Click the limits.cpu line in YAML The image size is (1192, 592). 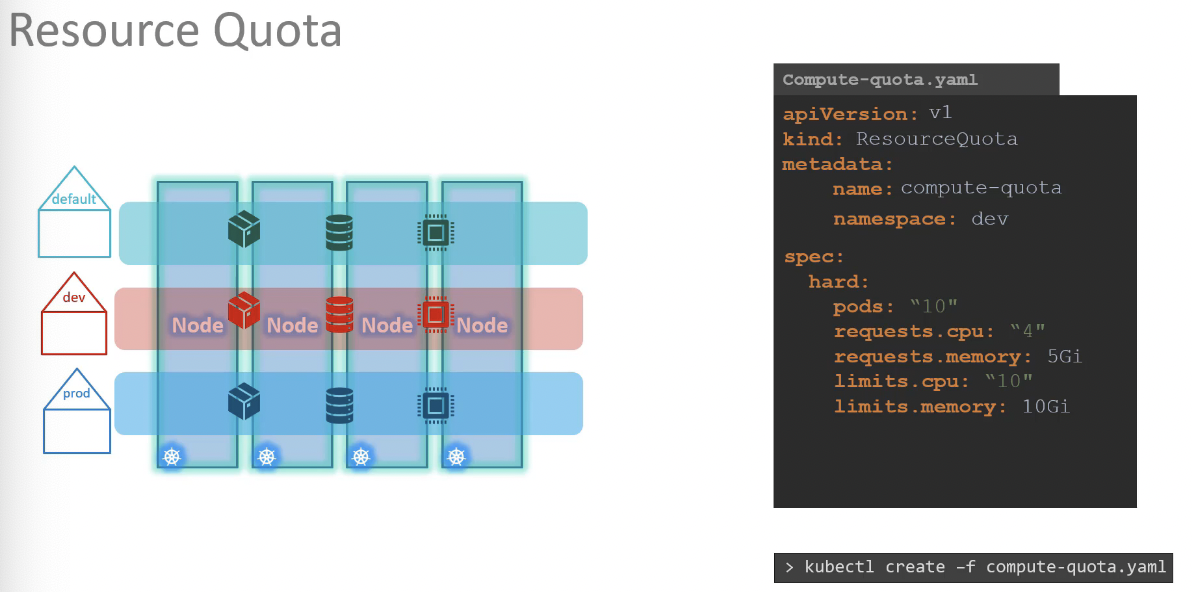tap(933, 381)
